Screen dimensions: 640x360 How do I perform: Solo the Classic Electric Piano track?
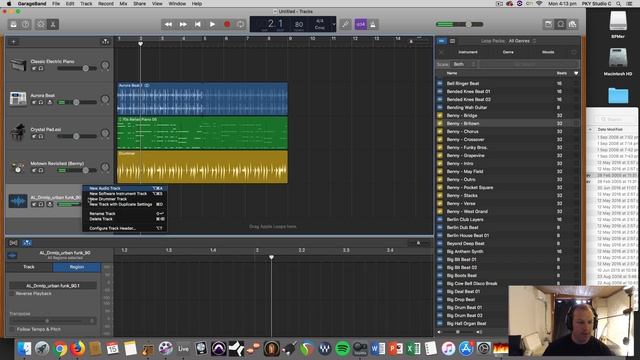point(41,68)
